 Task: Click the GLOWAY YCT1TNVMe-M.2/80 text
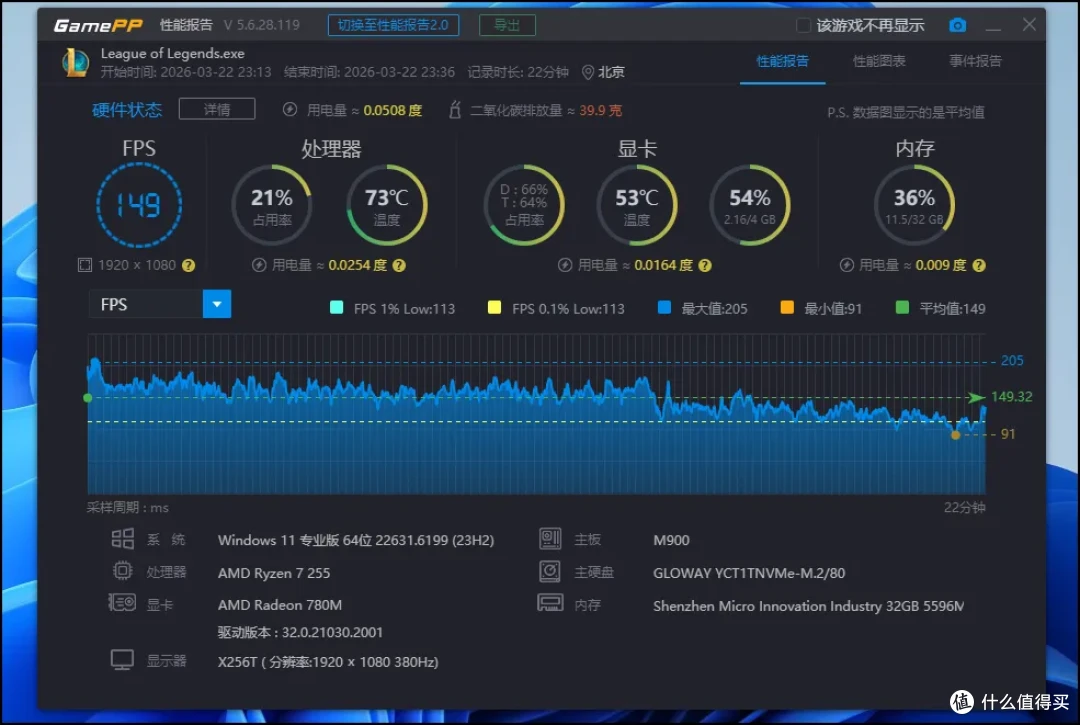[x=749, y=573]
